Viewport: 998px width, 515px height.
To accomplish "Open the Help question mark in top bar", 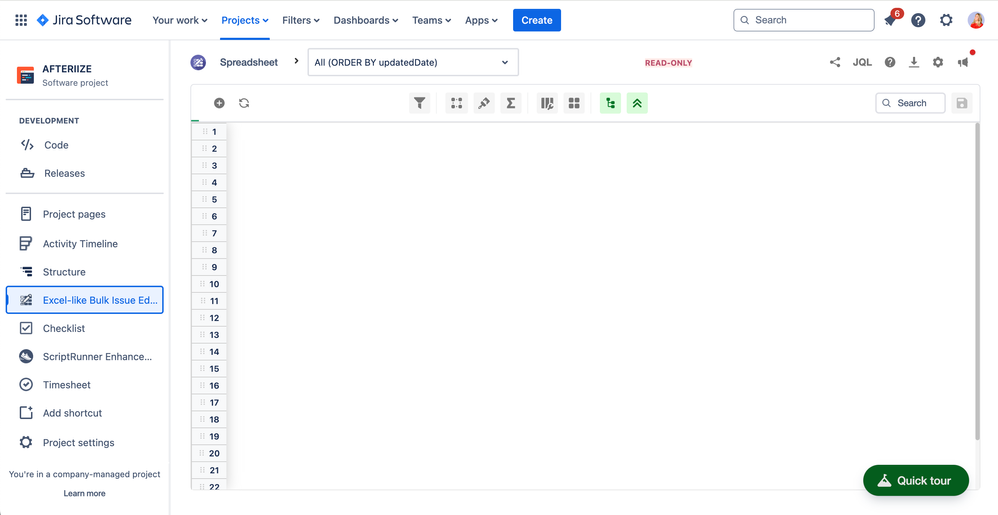I will [x=918, y=20].
